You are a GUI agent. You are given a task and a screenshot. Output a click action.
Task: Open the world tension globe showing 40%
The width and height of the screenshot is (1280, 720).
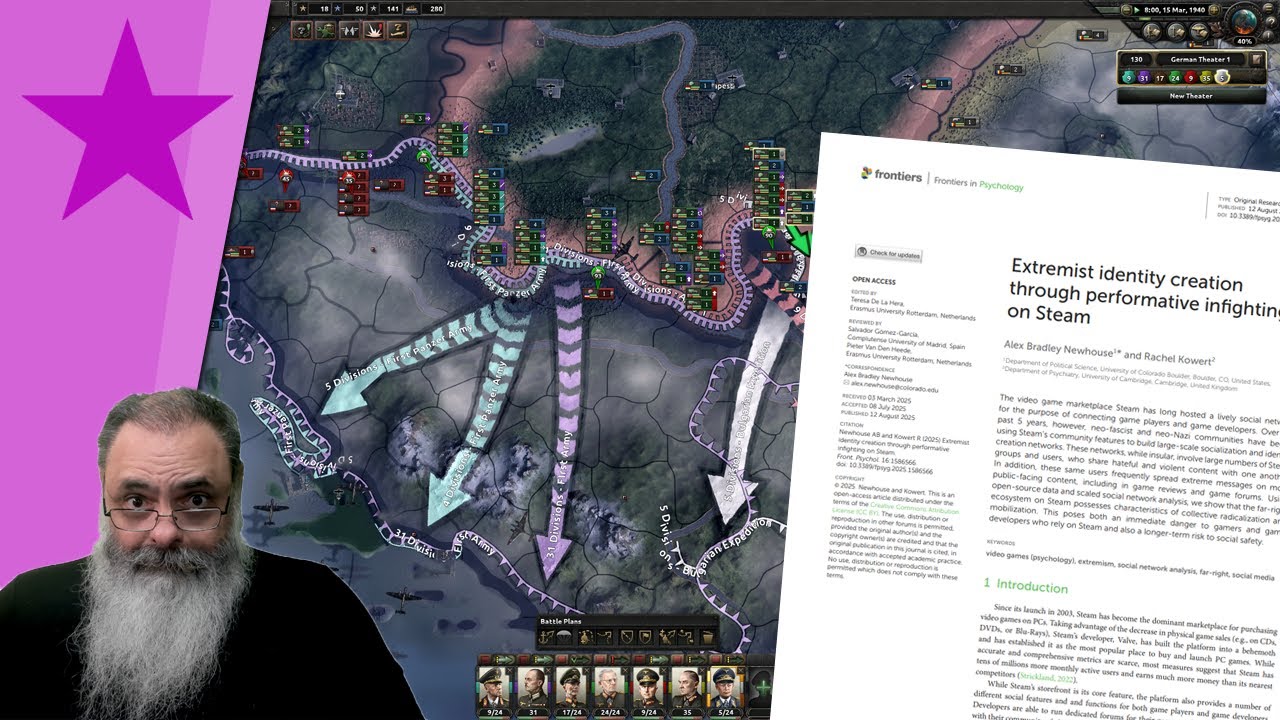pos(1244,24)
